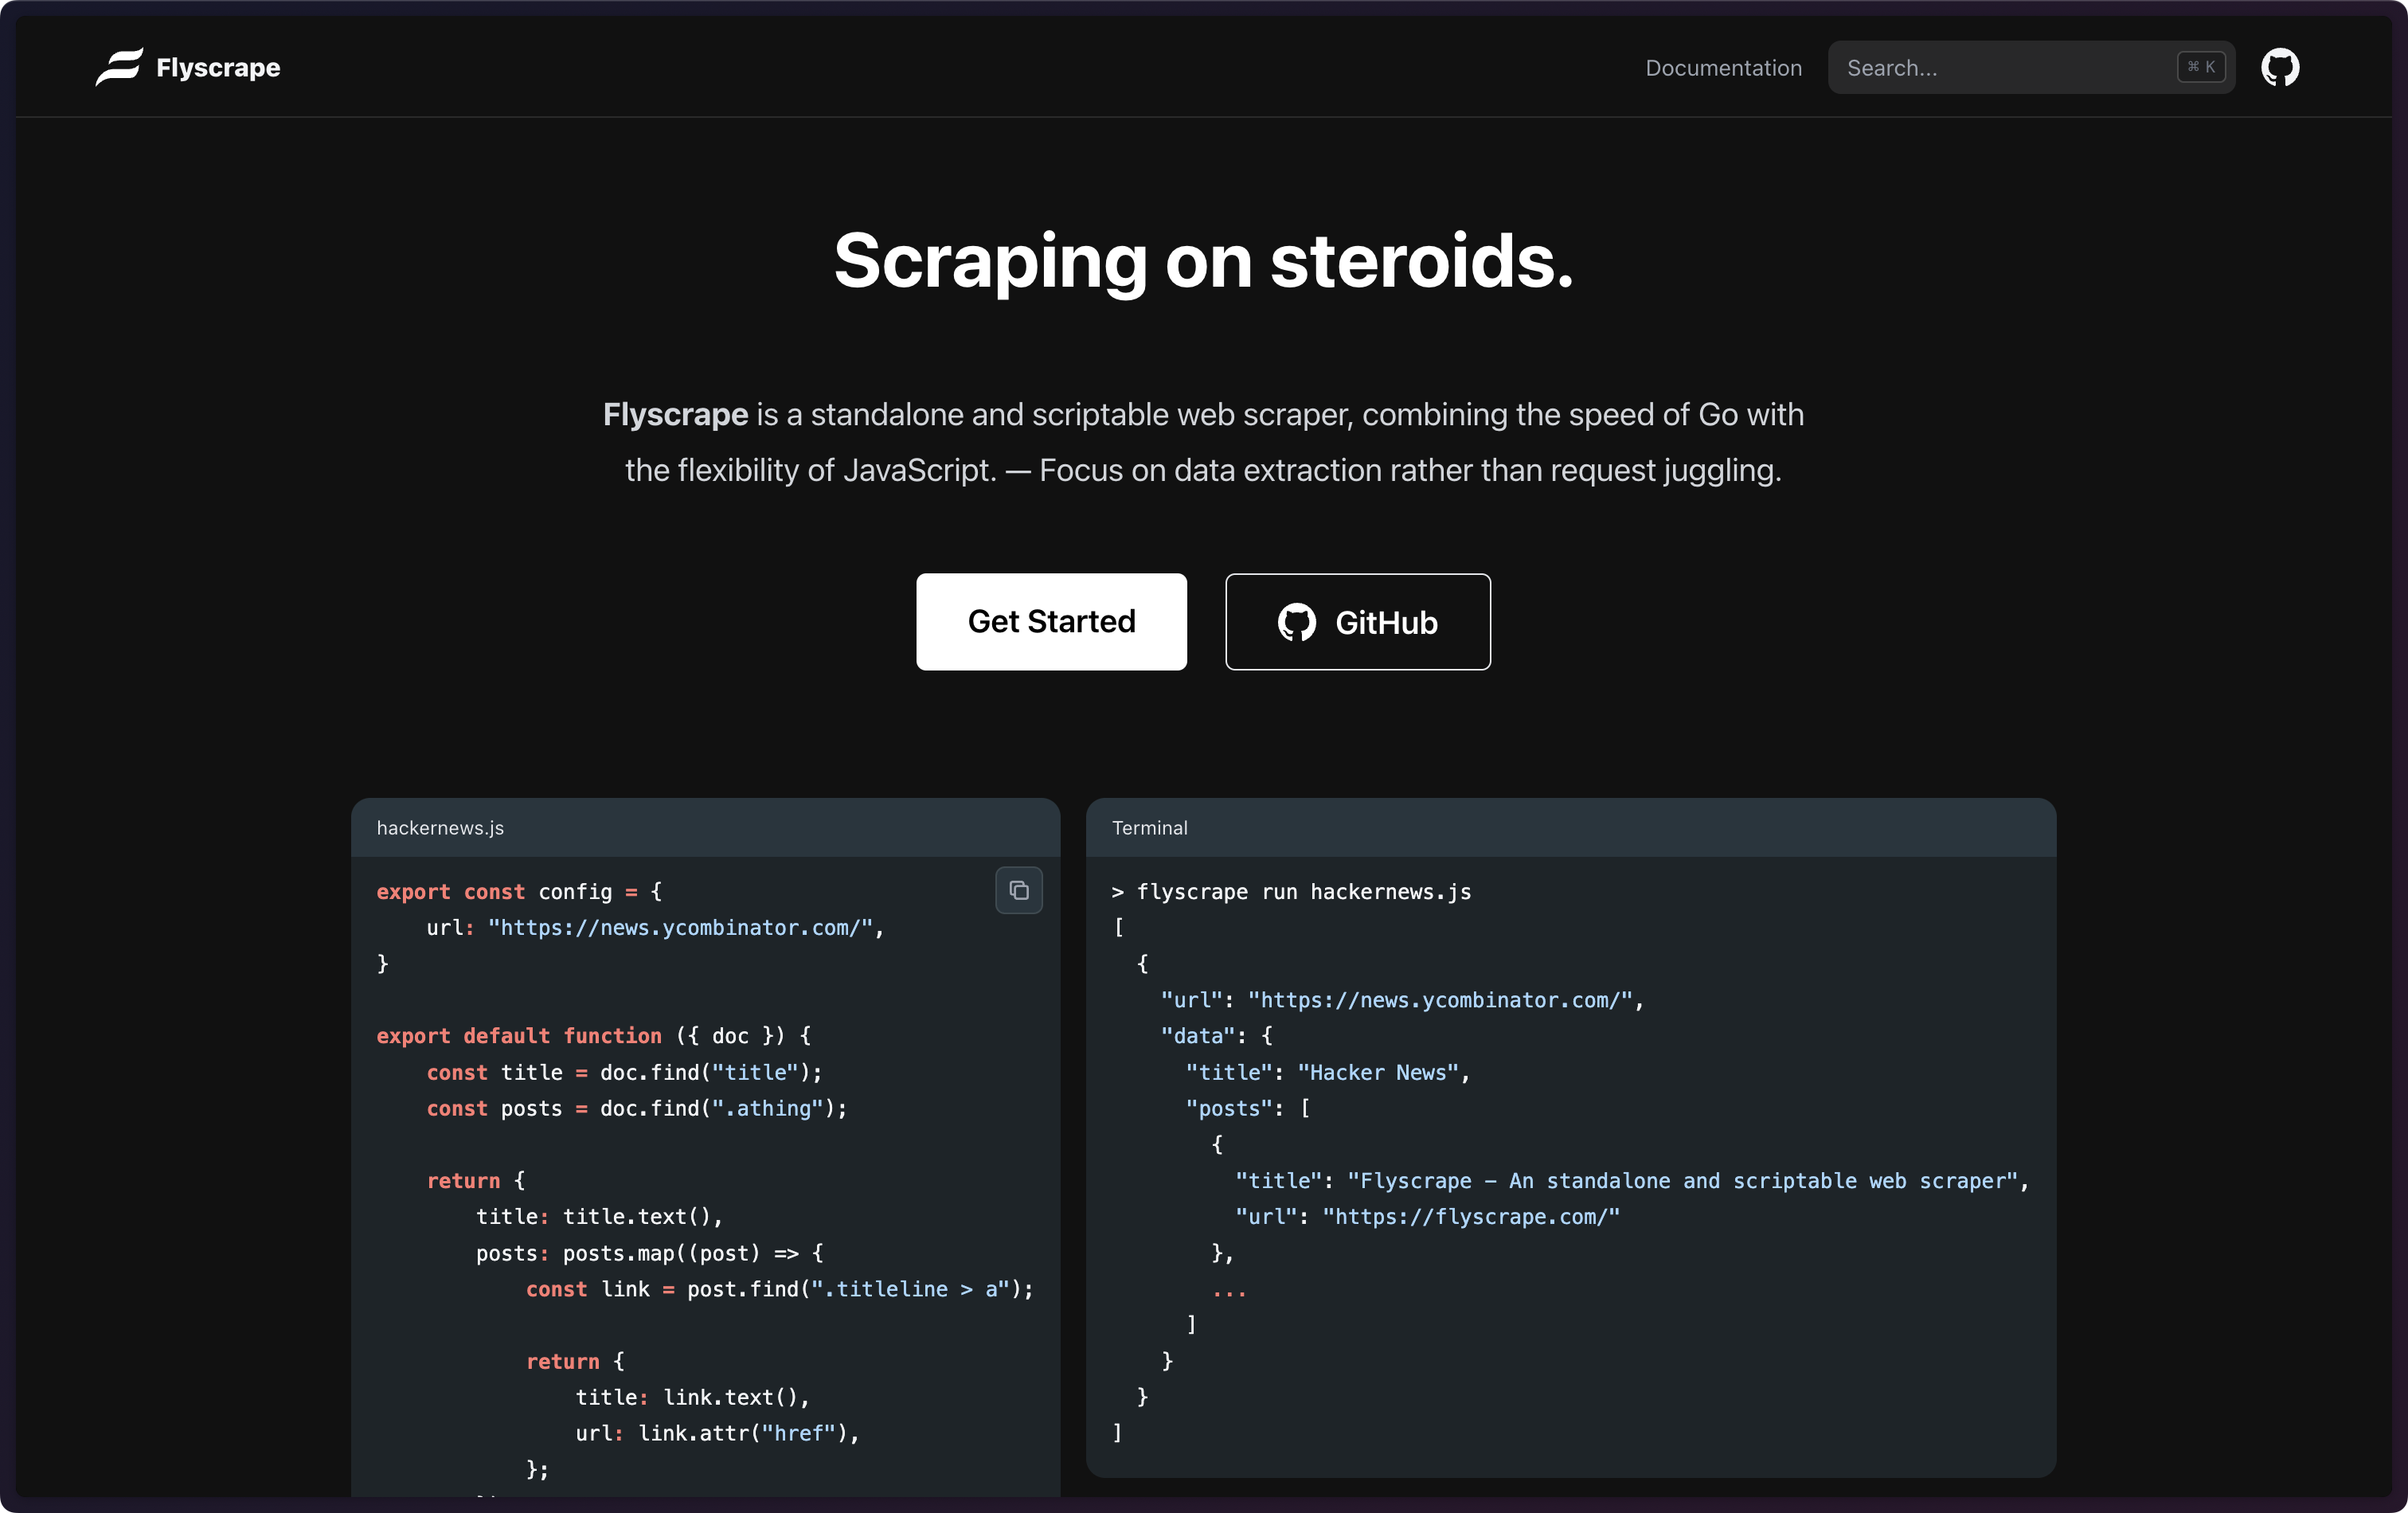Click the Octocat icon inside GitHub button
The width and height of the screenshot is (2408, 1513).
[1296, 622]
